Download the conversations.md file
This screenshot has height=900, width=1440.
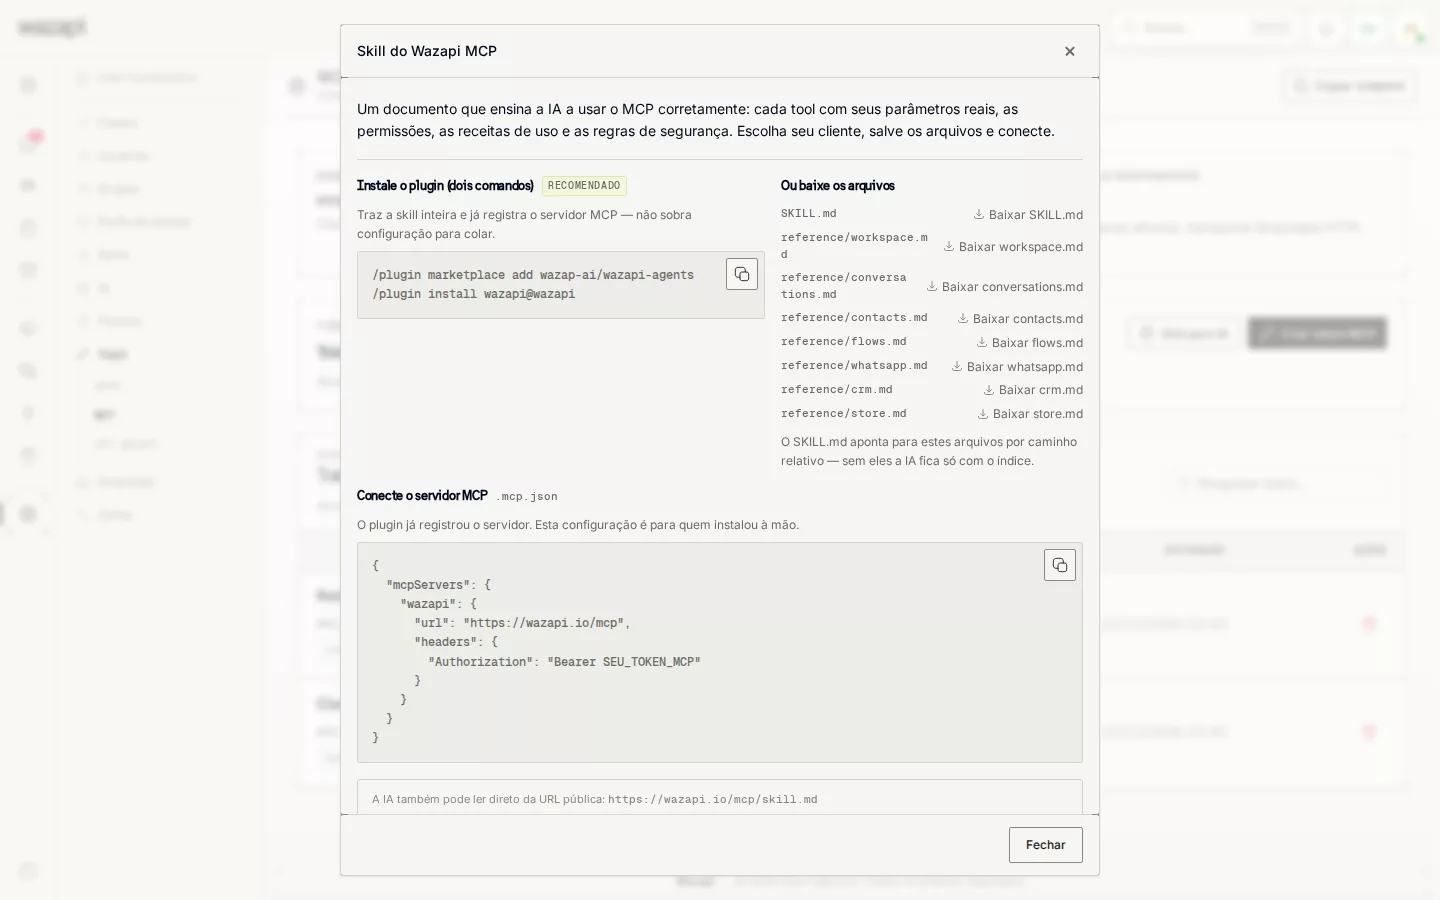pyautogui.click(x=1005, y=287)
